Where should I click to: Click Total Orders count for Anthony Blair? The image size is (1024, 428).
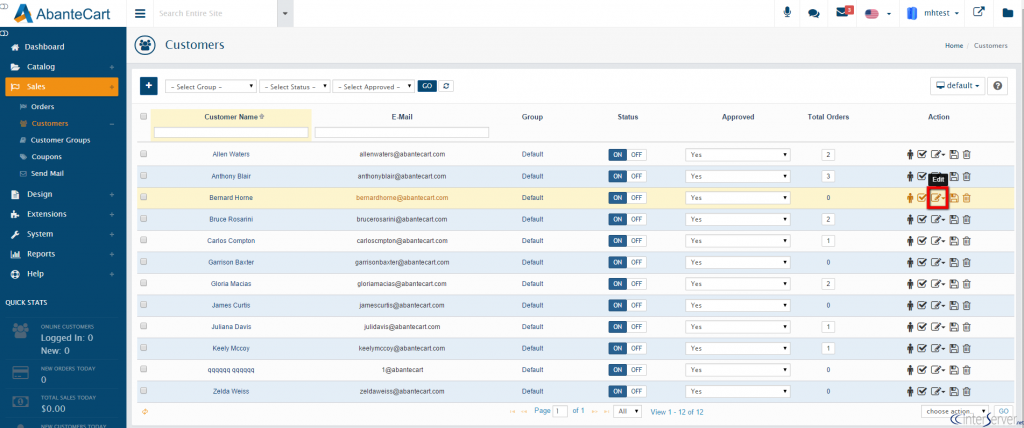[x=828, y=176]
